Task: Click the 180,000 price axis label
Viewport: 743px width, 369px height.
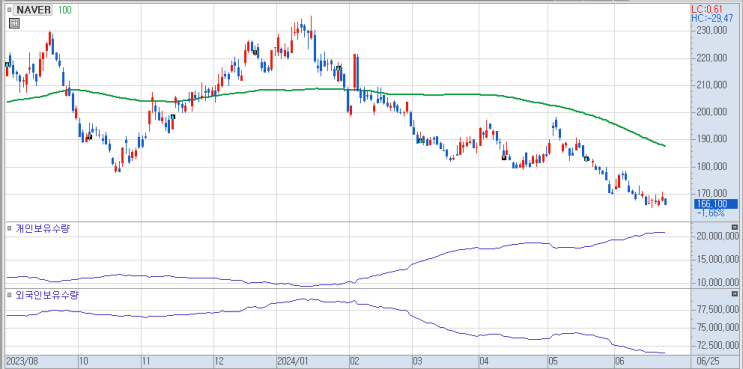Action: coord(711,166)
